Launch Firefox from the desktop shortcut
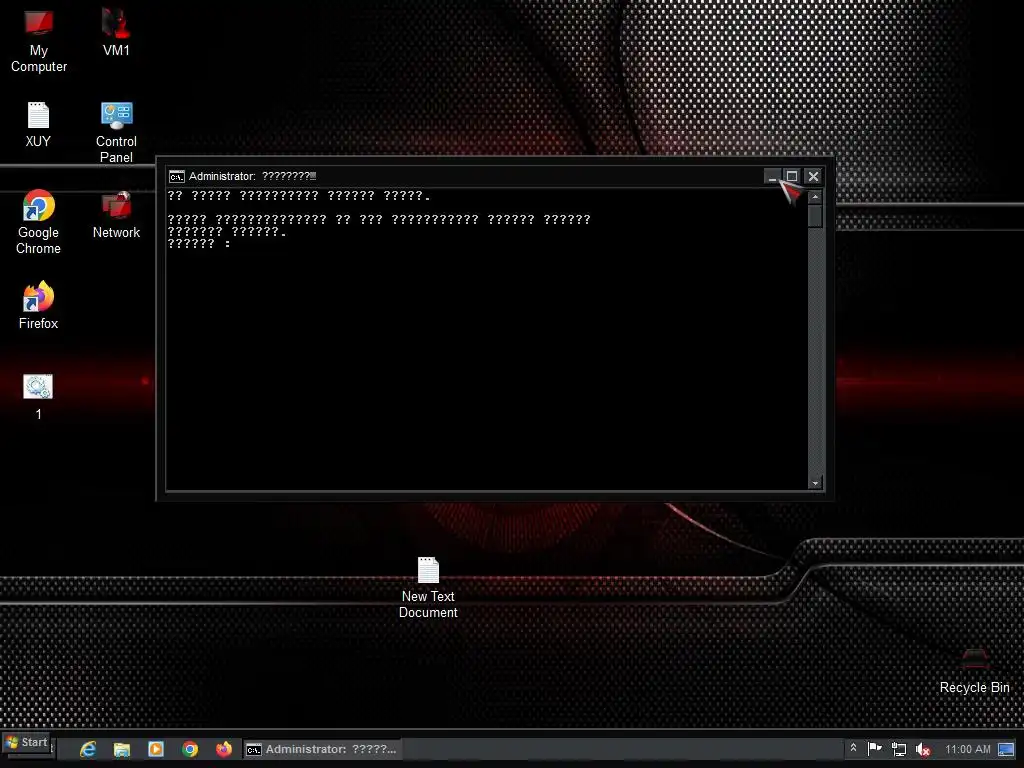1024x768 pixels. click(x=39, y=306)
